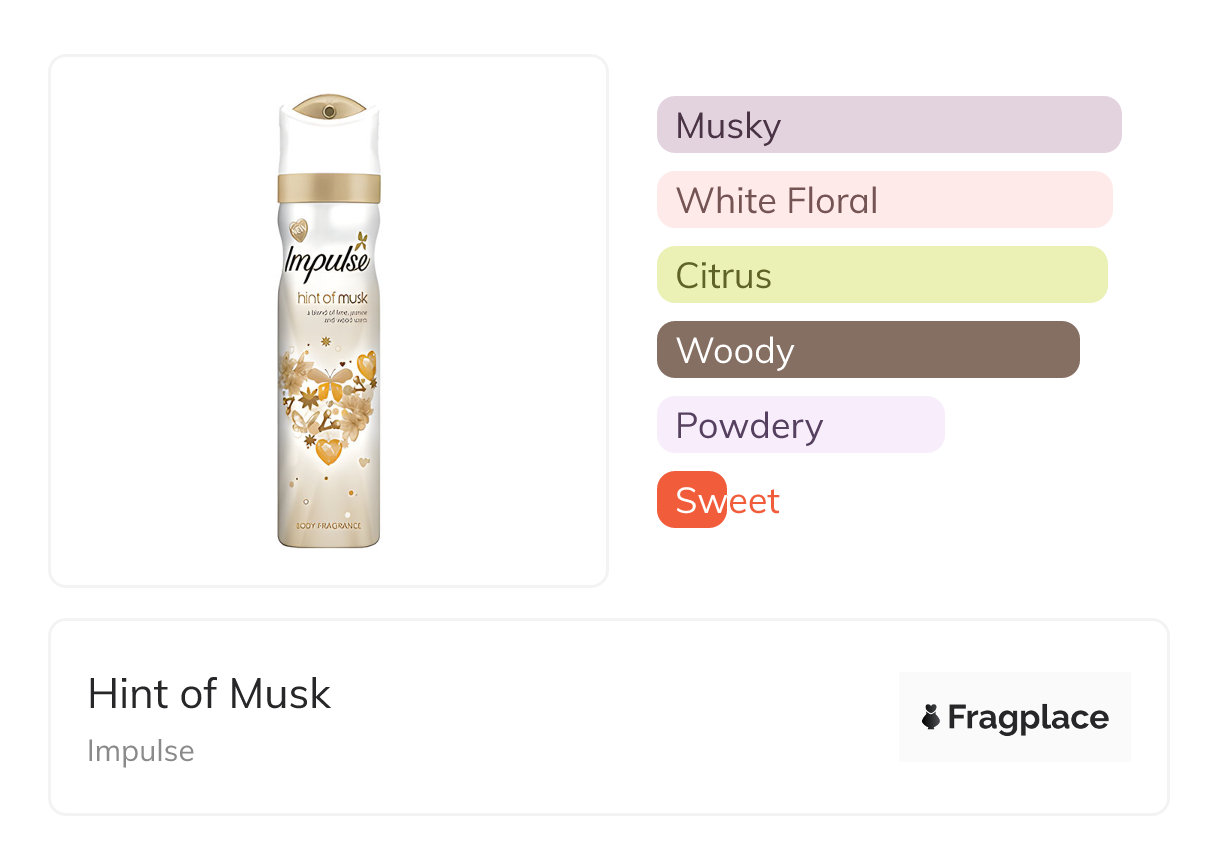The height and width of the screenshot is (864, 1218).
Task: Select the Powdery accord bar
Action: point(800,425)
